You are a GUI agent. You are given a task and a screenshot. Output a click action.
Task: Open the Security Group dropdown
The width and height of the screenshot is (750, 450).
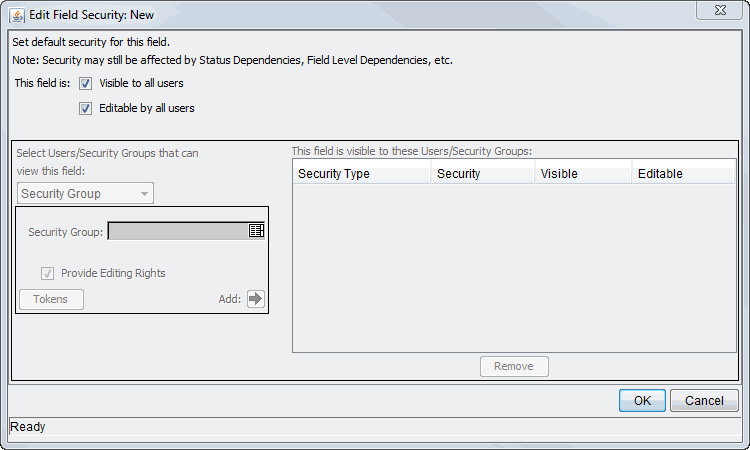tap(86, 193)
